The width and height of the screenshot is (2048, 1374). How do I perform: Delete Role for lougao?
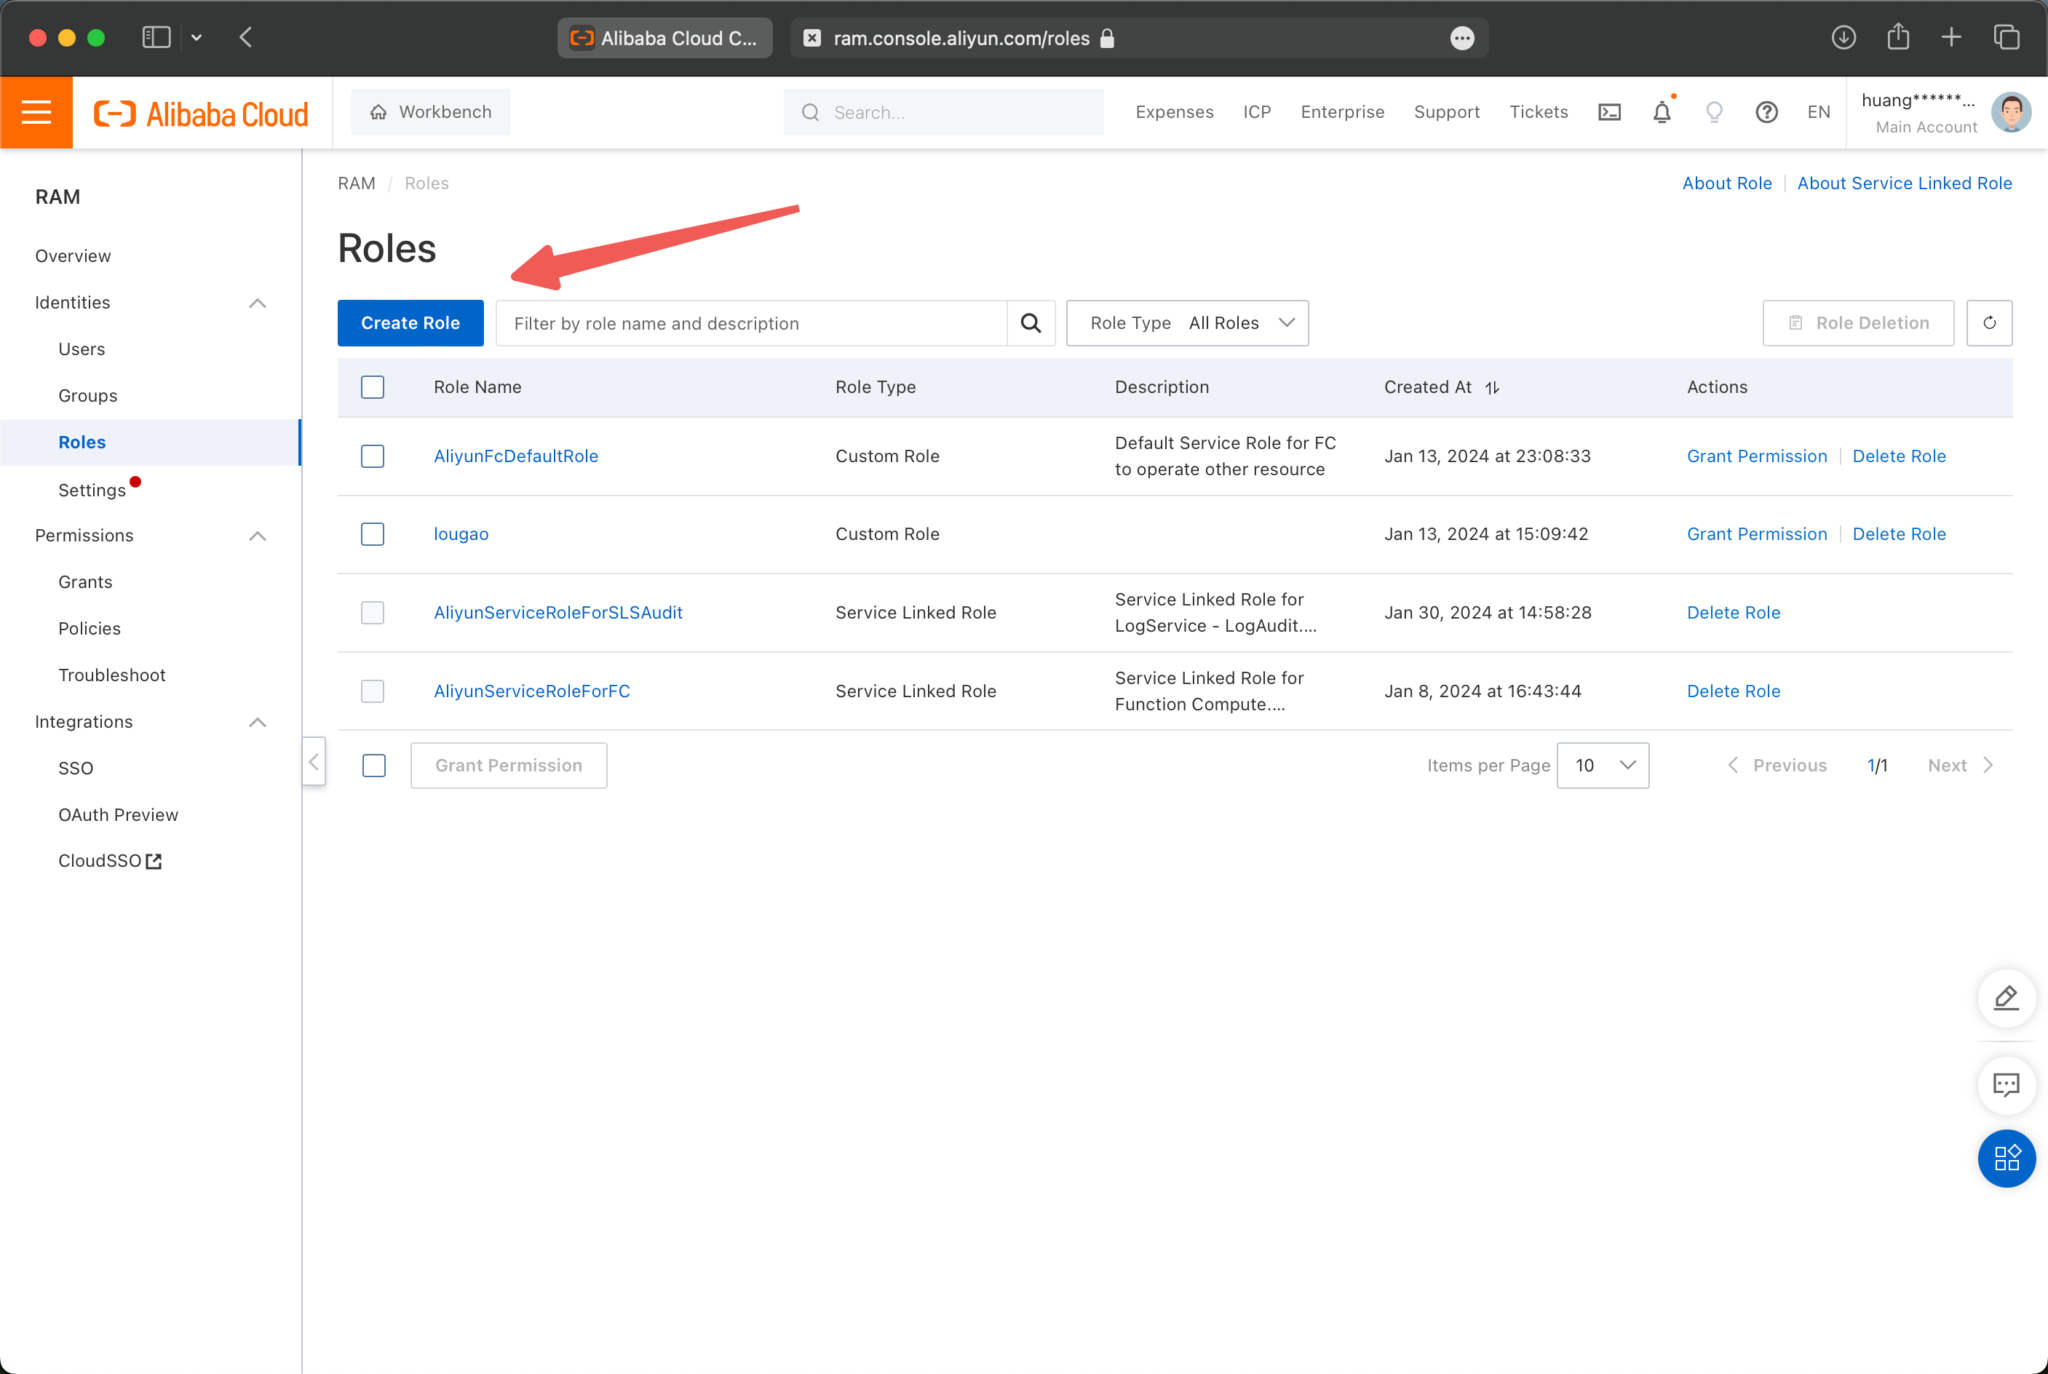coord(1899,534)
